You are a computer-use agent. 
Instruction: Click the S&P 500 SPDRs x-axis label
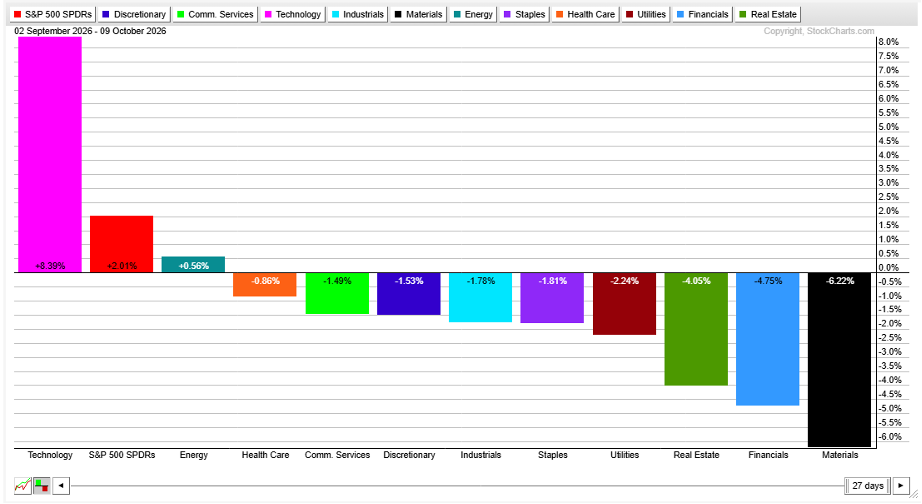(x=122, y=455)
